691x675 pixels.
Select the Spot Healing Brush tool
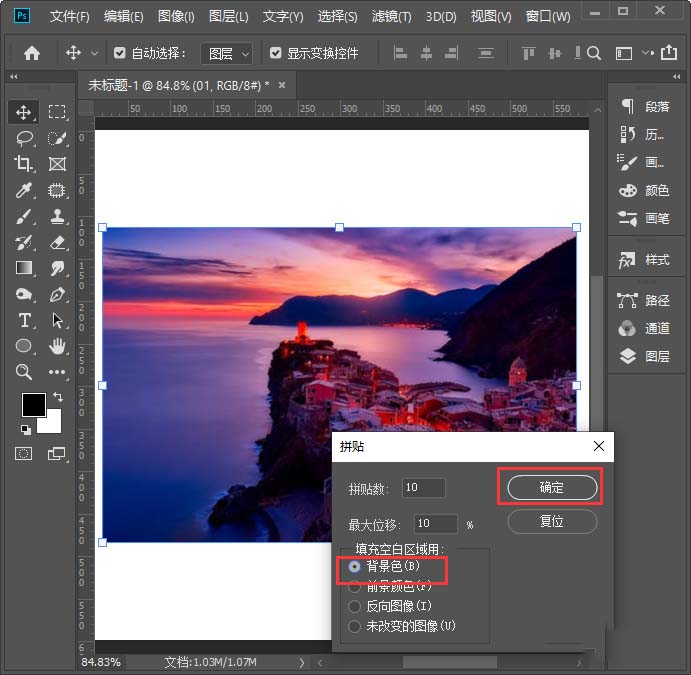click(x=57, y=190)
